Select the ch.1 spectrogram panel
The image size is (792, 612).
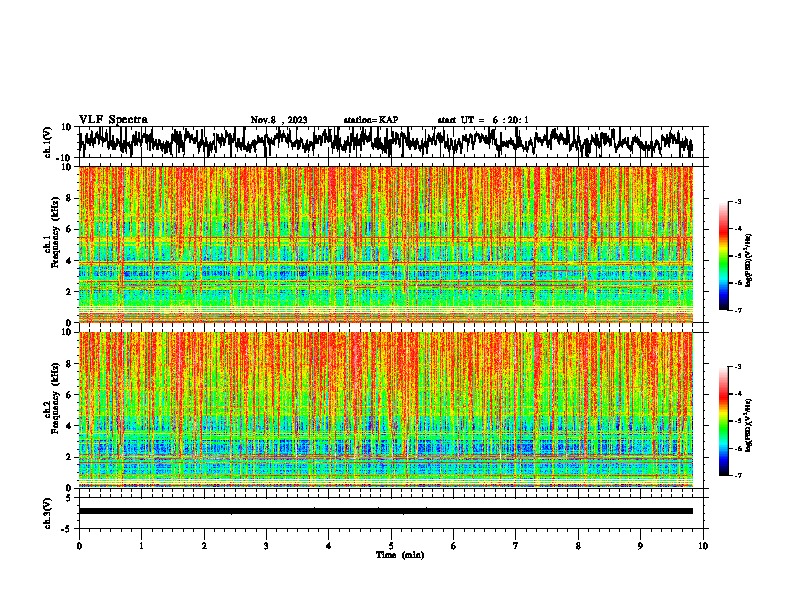click(x=386, y=244)
